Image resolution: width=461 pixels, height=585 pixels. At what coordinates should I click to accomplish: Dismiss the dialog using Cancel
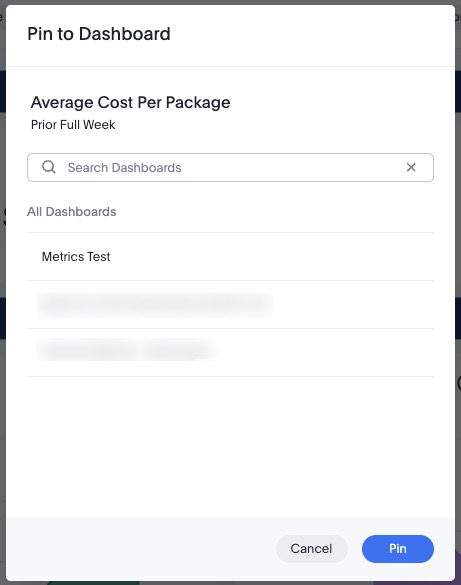pyautogui.click(x=311, y=548)
